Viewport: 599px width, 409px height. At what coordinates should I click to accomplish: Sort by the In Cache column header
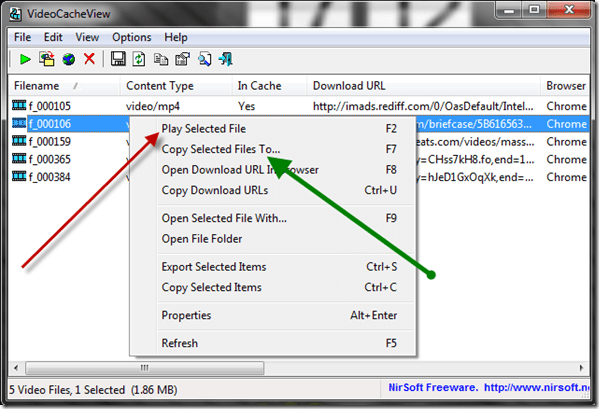[x=269, y=86]
